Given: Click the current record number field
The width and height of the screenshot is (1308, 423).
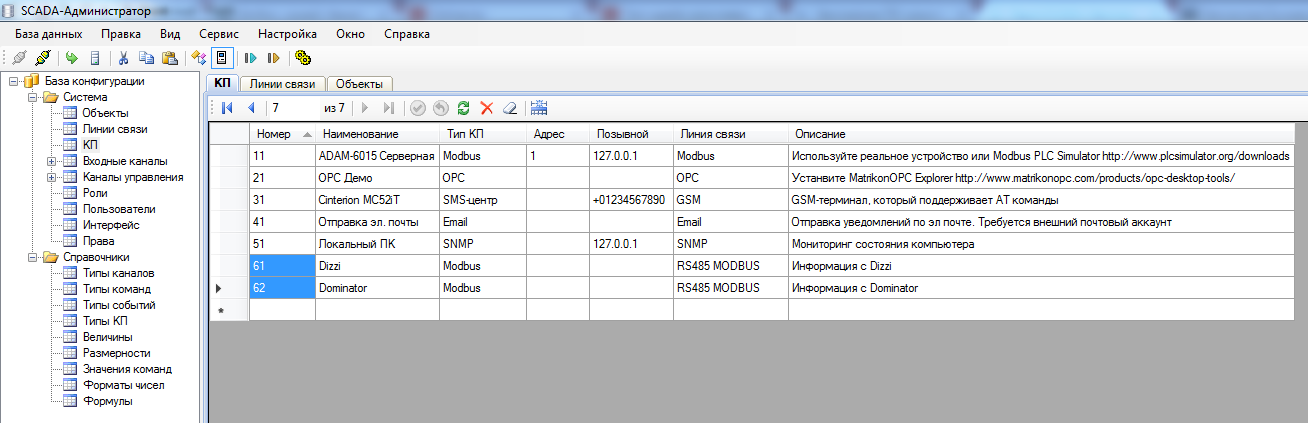Looking at the screenshot, I should coord(292,108).
